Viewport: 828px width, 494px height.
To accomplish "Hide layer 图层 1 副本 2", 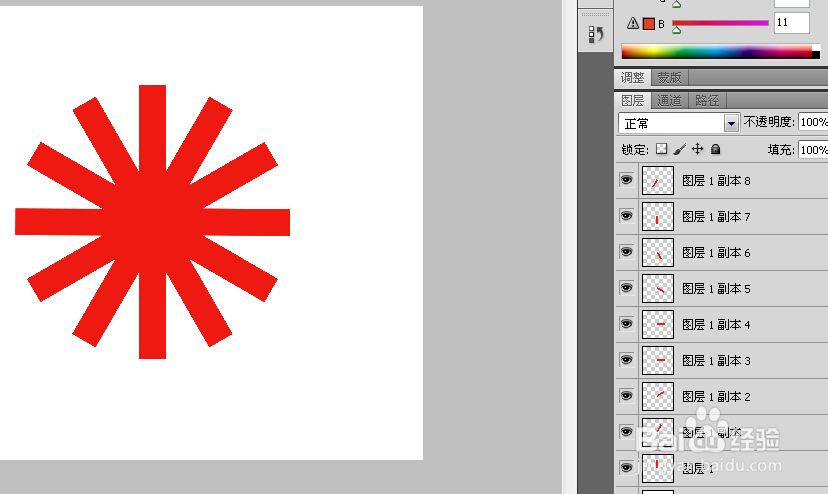I will [x=626, y=396].
